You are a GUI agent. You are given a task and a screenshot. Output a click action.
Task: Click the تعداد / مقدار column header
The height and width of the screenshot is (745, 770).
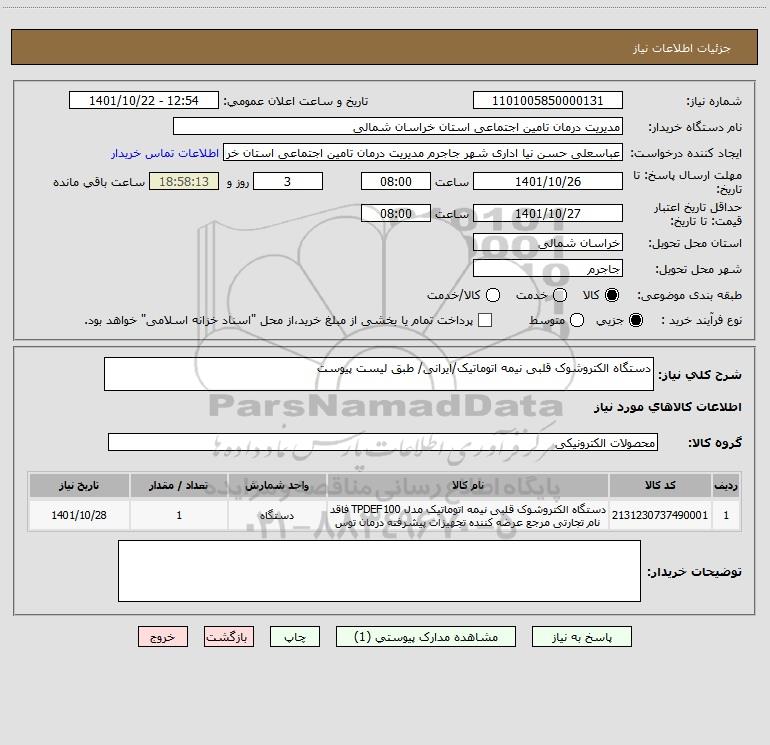(179, 485)
